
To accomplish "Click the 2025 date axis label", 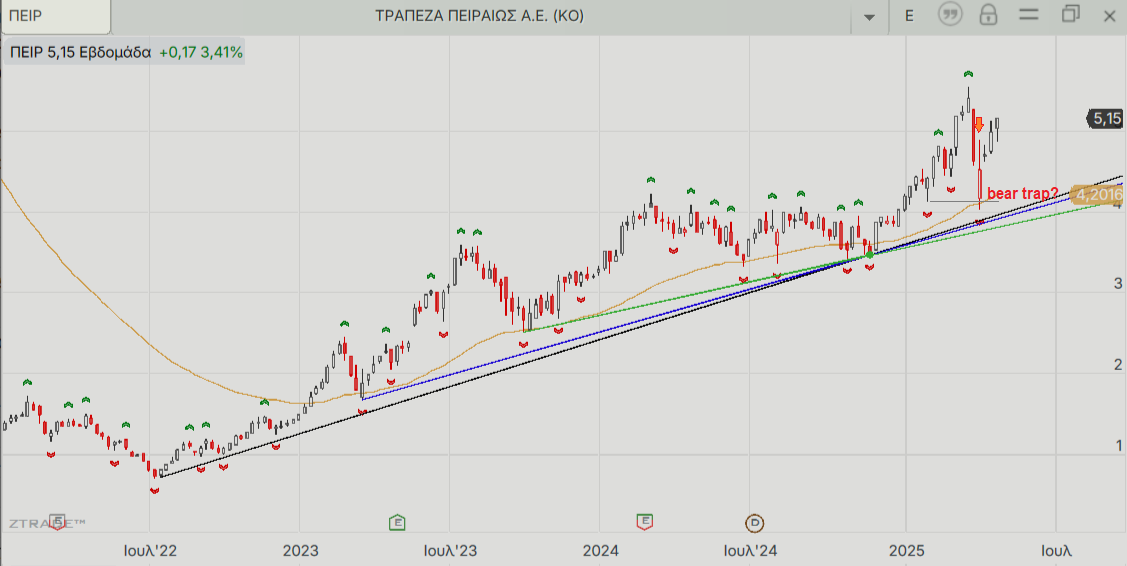I will click(906, 552).
